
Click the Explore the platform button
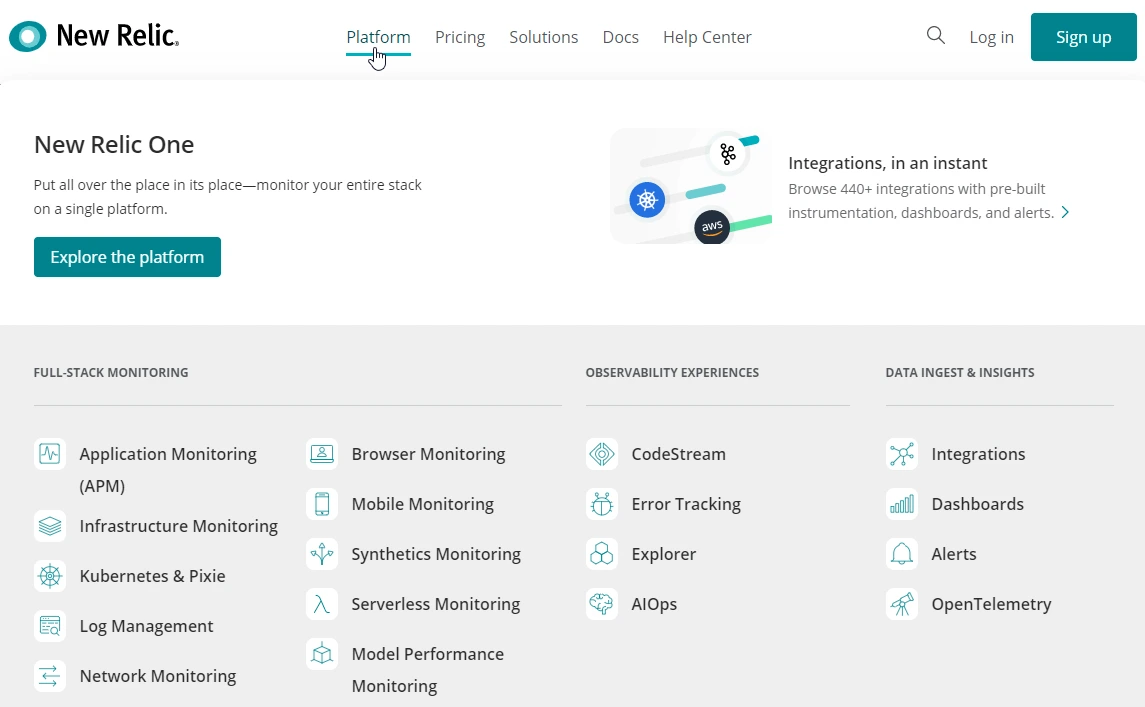127,257
